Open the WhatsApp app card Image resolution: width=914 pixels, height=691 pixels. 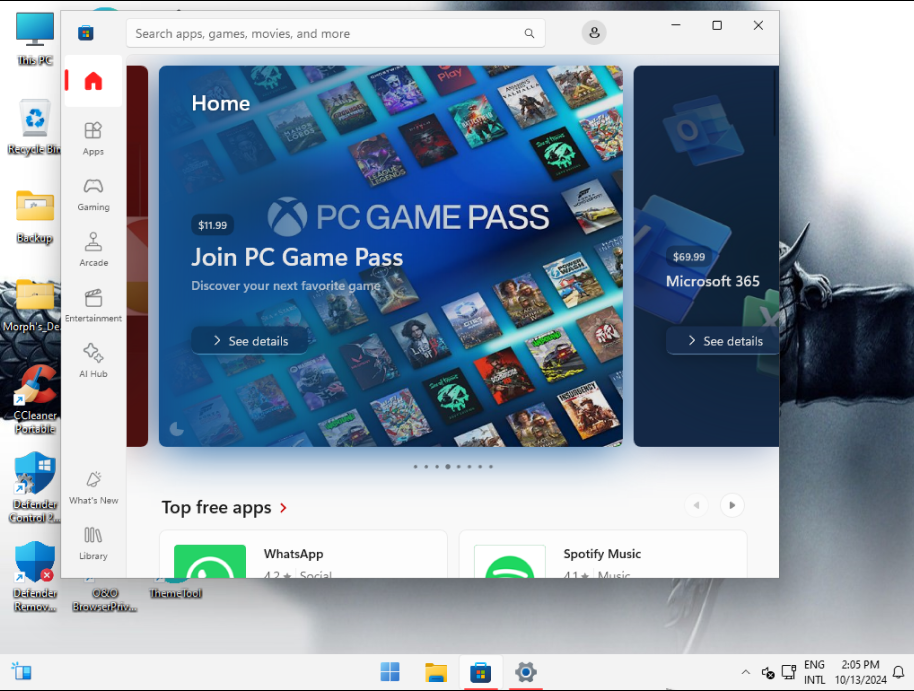(303, 554)
